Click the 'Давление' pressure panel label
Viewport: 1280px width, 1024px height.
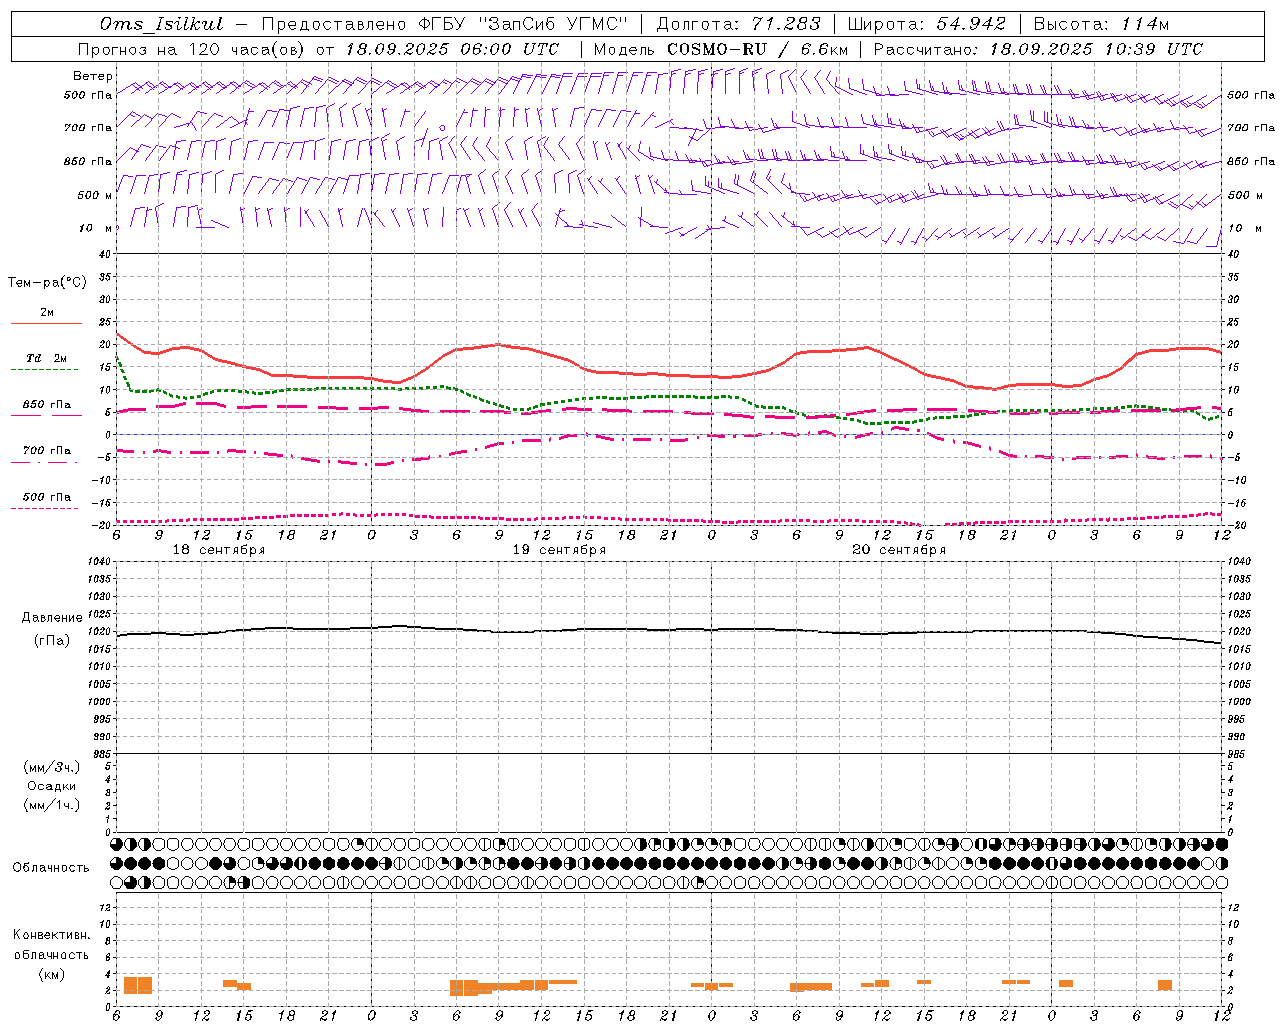[x=51, y=618]
